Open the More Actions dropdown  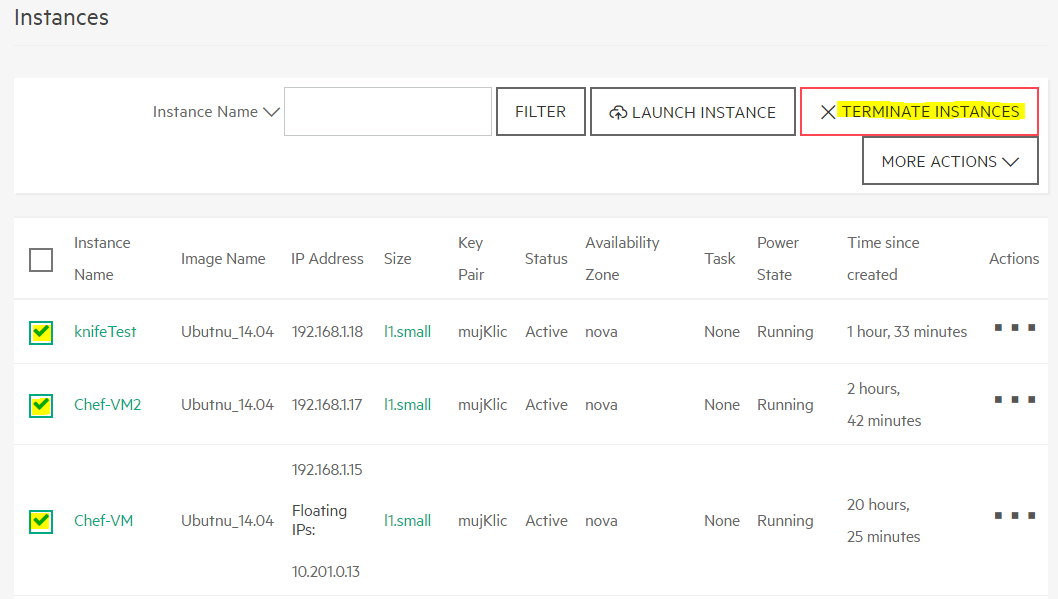(x=950, y=161)
